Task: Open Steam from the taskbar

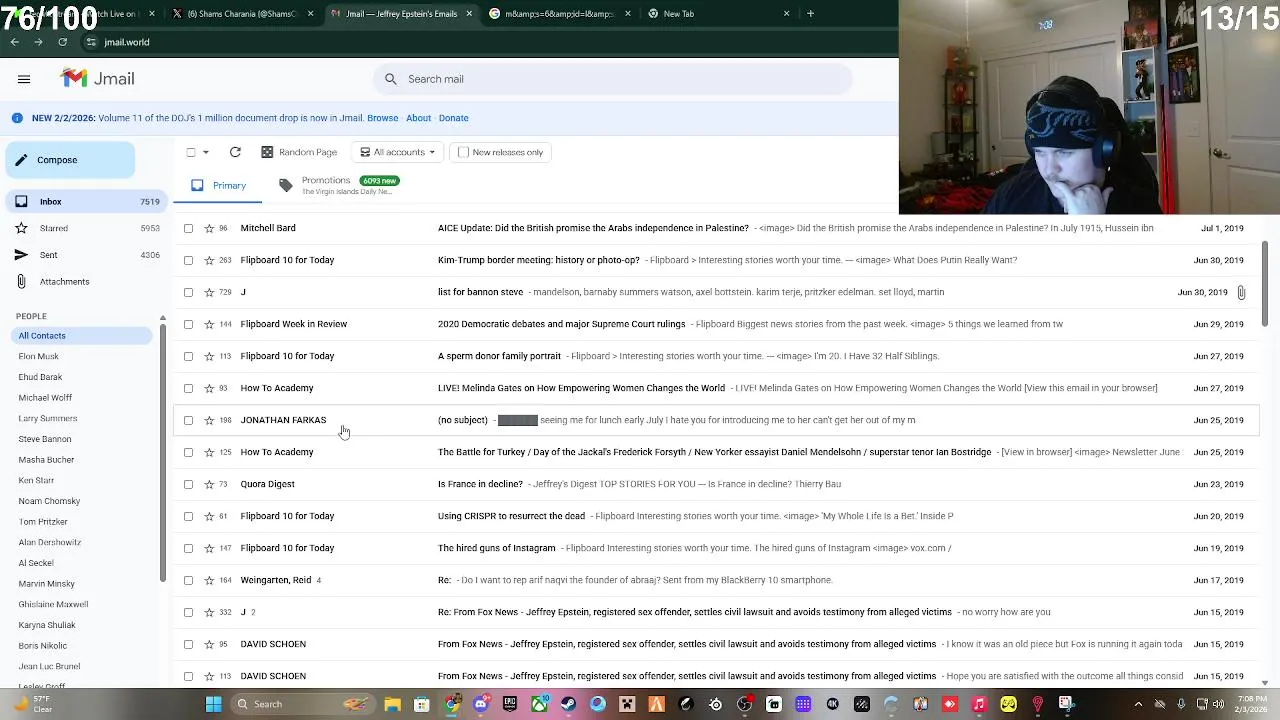Action: 568,704
